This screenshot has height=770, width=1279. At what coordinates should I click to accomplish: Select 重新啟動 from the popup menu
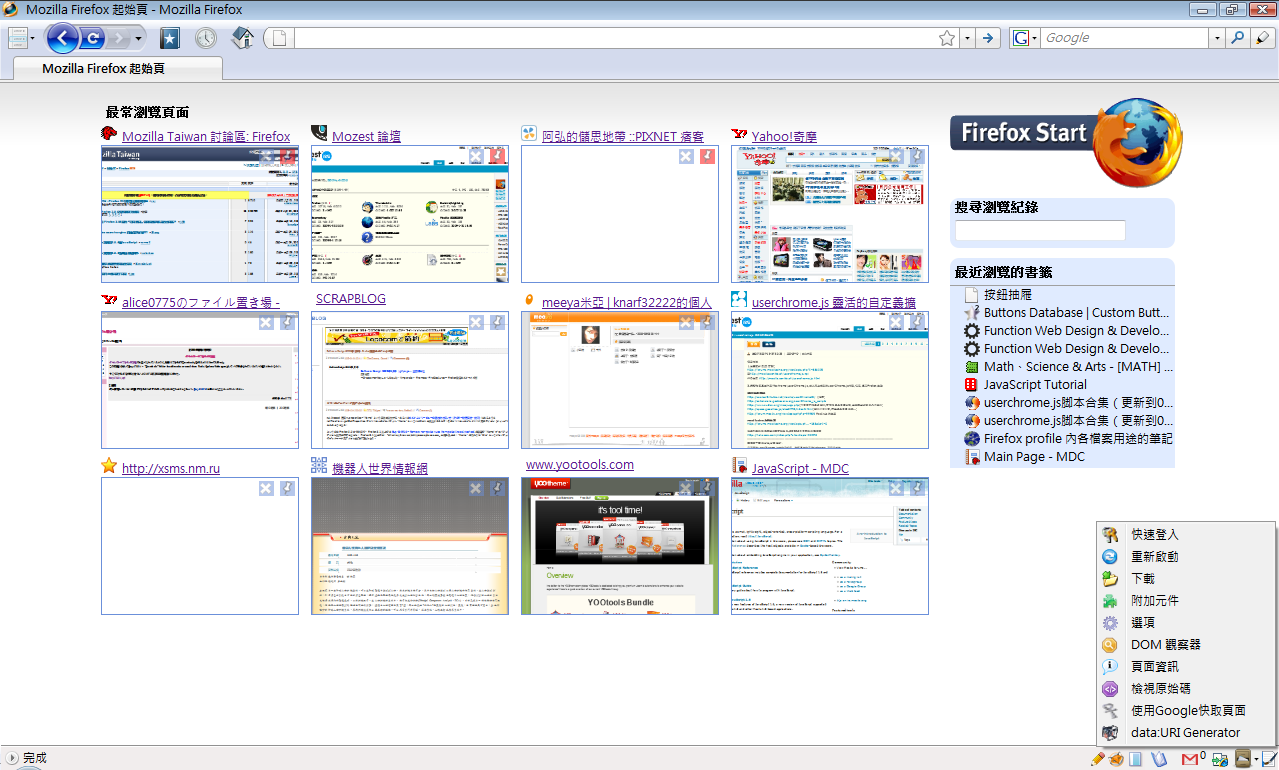(x=1154, y=557)
